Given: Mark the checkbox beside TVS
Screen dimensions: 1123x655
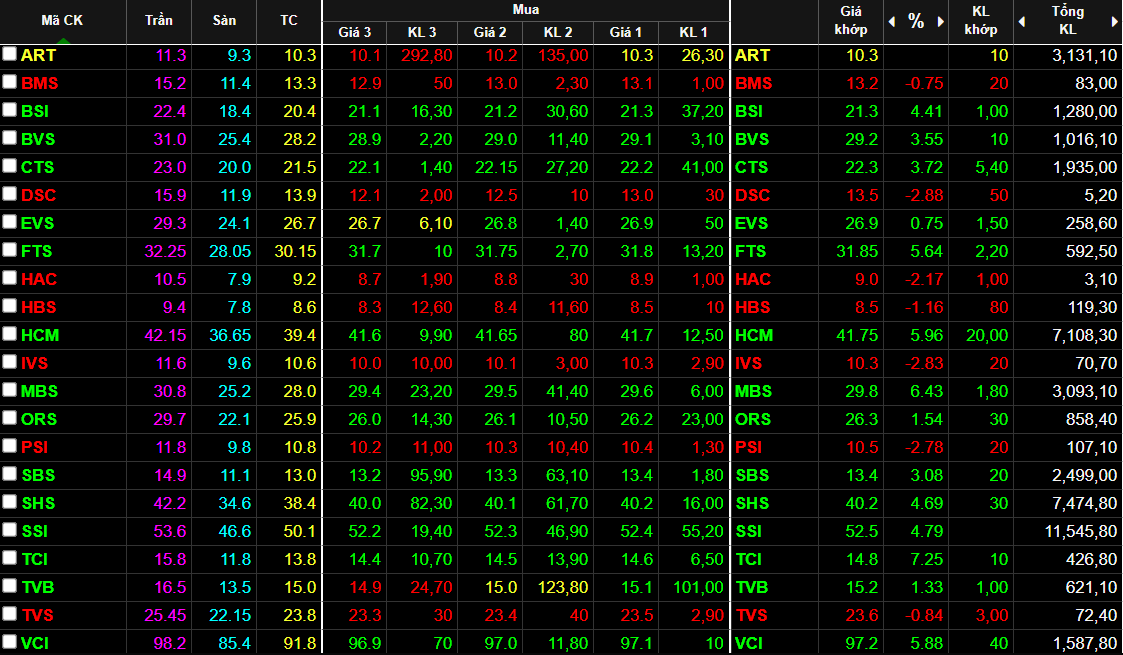Looking at the screenshot, I should 10,614.
